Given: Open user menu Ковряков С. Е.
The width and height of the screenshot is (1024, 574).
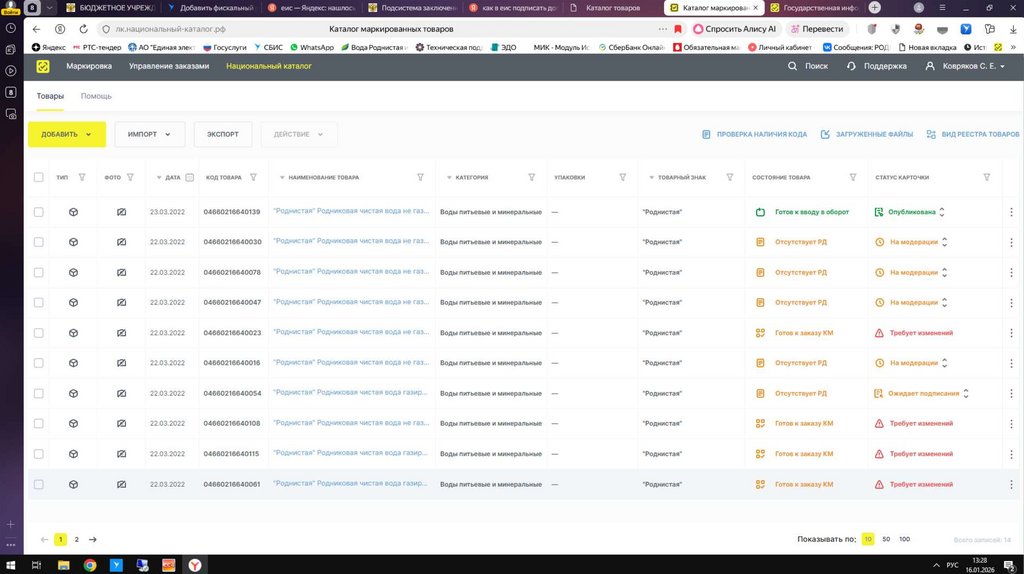Looking at the screenshot, I should (965, 66).
